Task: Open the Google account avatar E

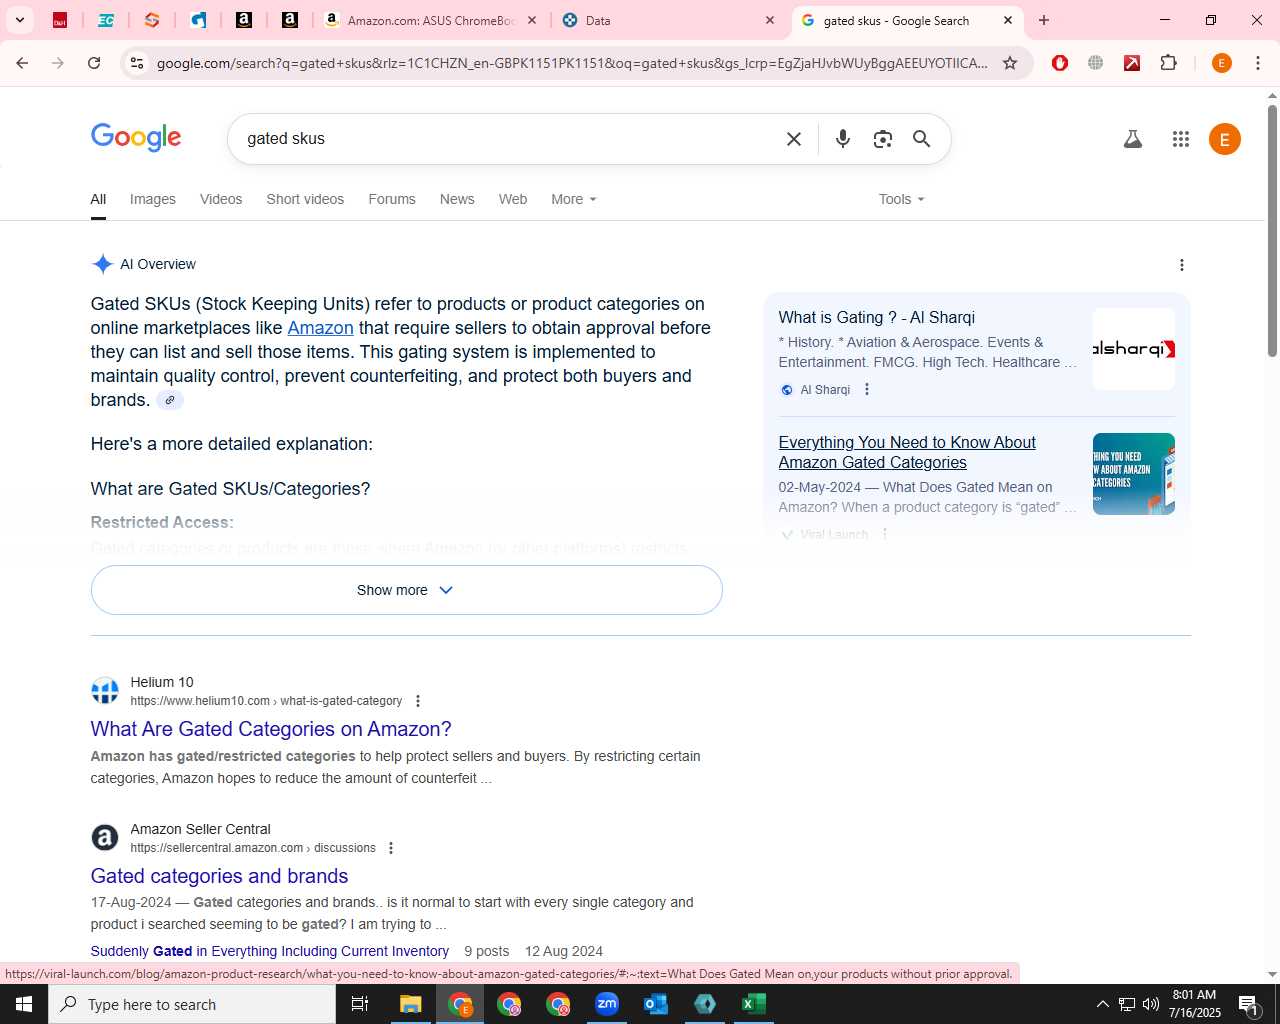Action: pos(1225,139)
